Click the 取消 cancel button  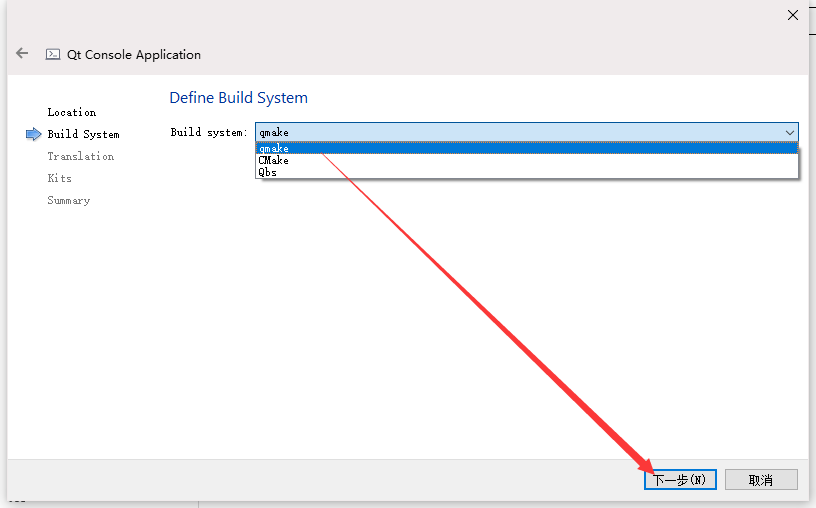coord(761,479)
